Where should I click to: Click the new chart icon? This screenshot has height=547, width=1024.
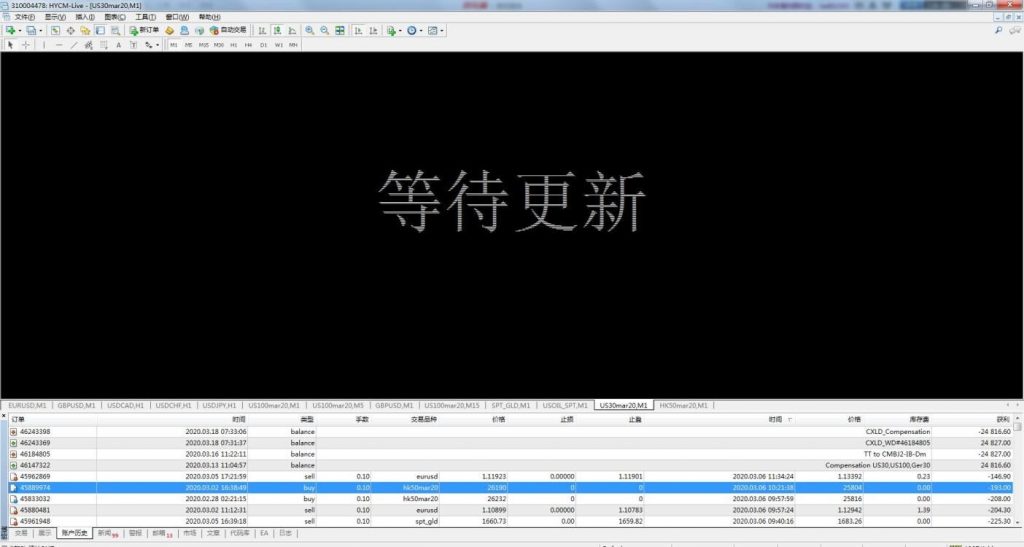(10, 30)
